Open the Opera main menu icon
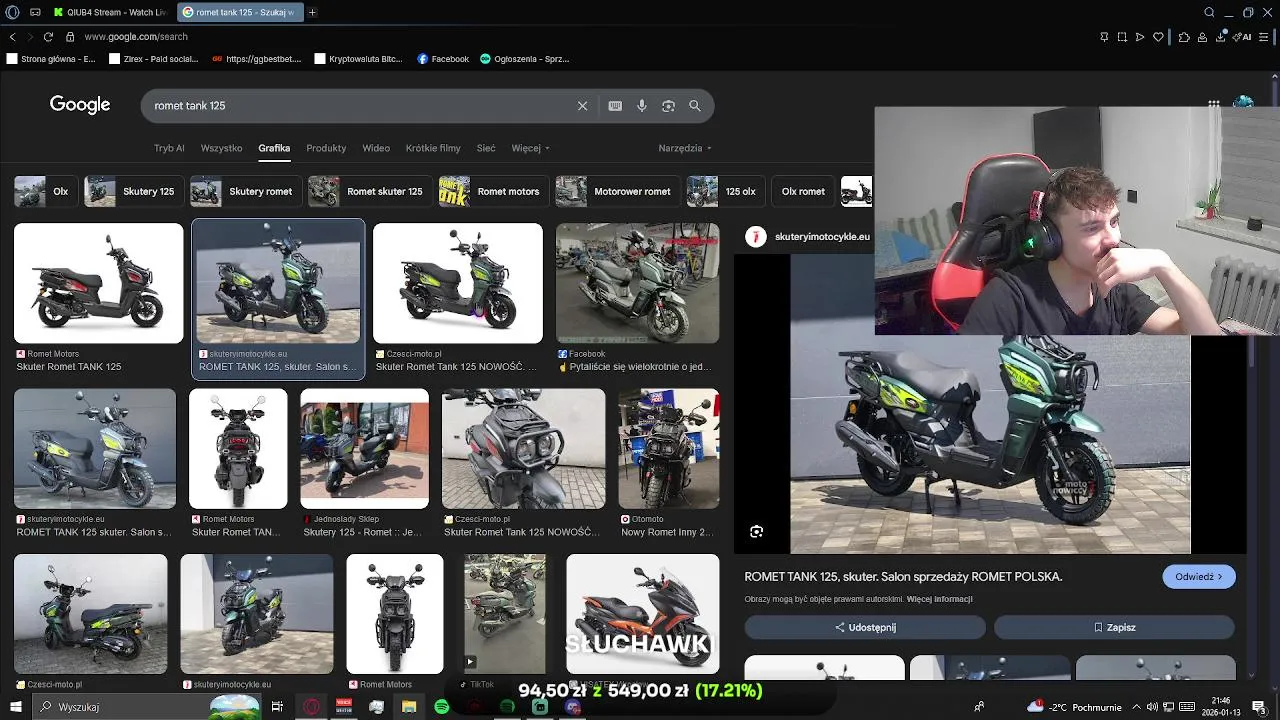The height and width of the screenshot is (720, 1280). [x=13, y=12]
